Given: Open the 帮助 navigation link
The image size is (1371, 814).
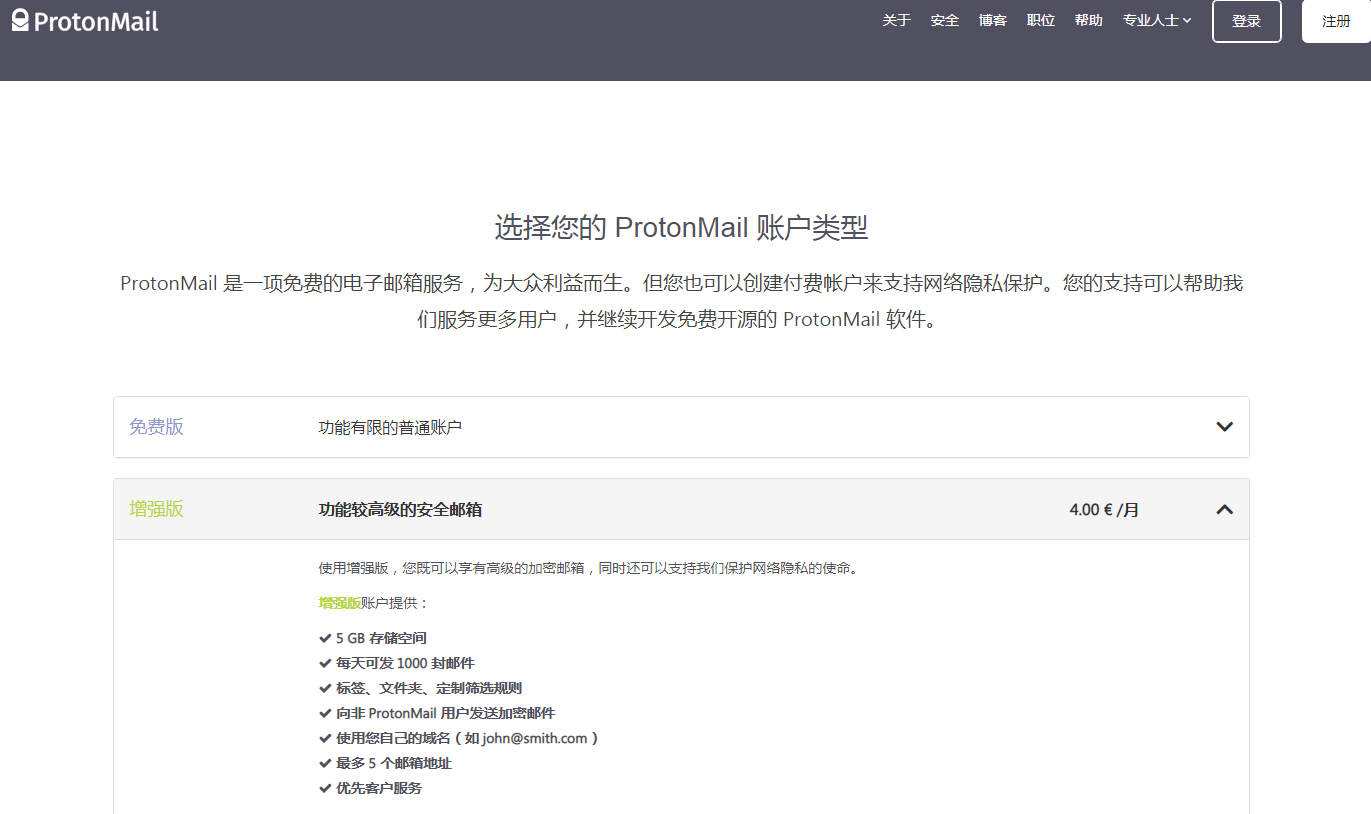Looking at the screenshot, I should point(1088,20).
